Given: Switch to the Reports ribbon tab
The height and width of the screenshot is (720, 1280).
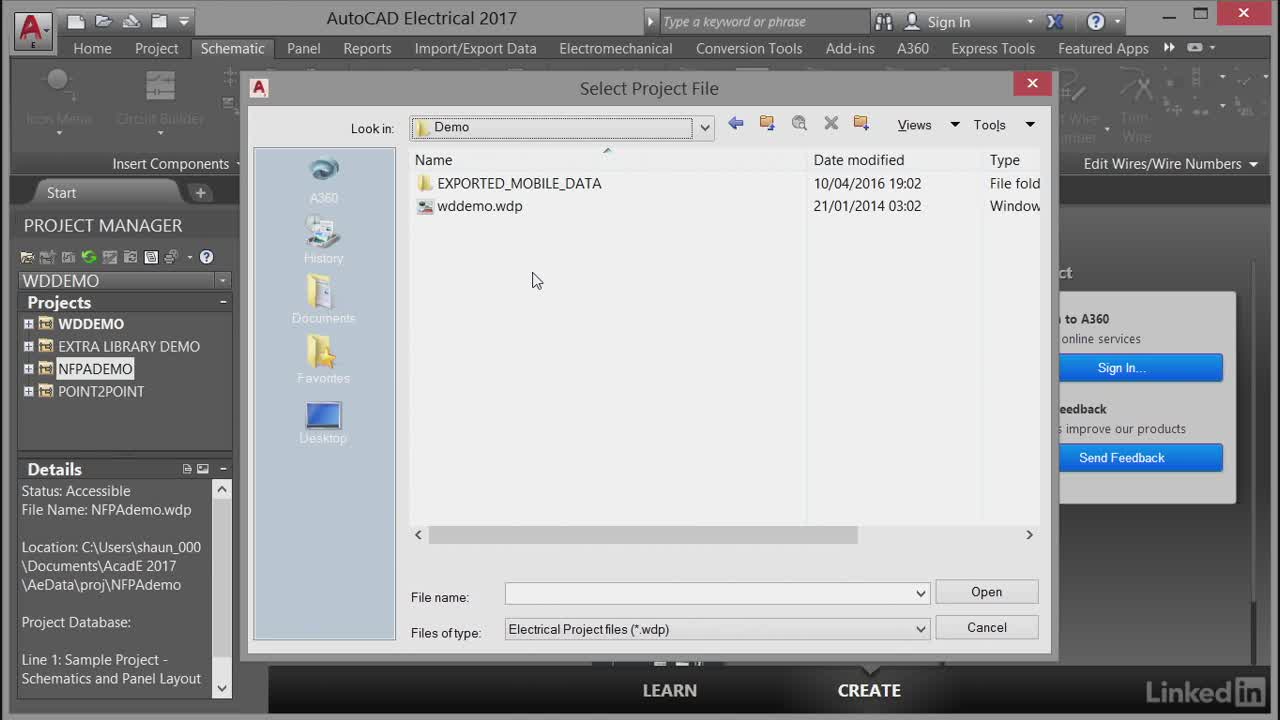Looking at the screenshot, I should (x=367, y=48).
